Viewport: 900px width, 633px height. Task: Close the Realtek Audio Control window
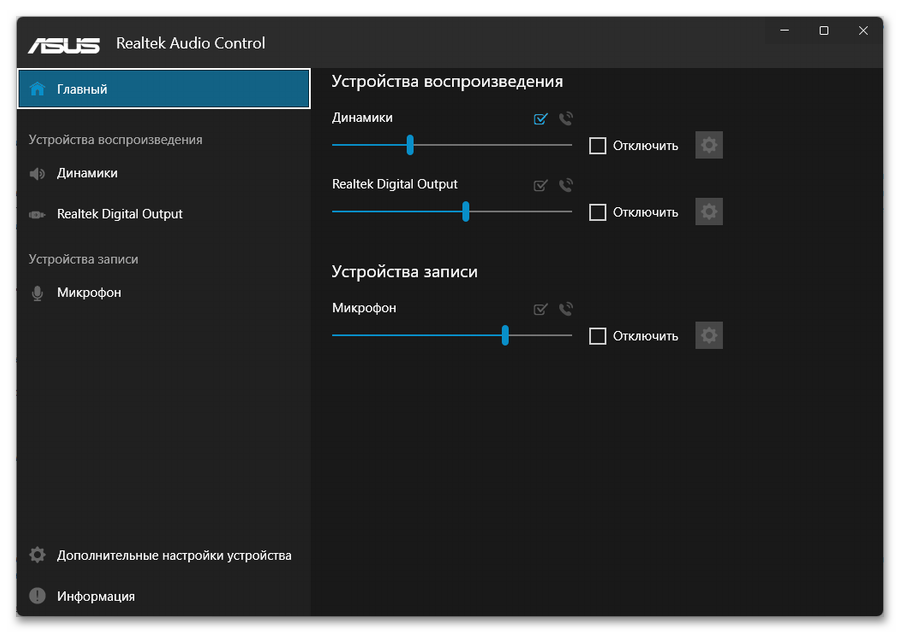(863, 30)
